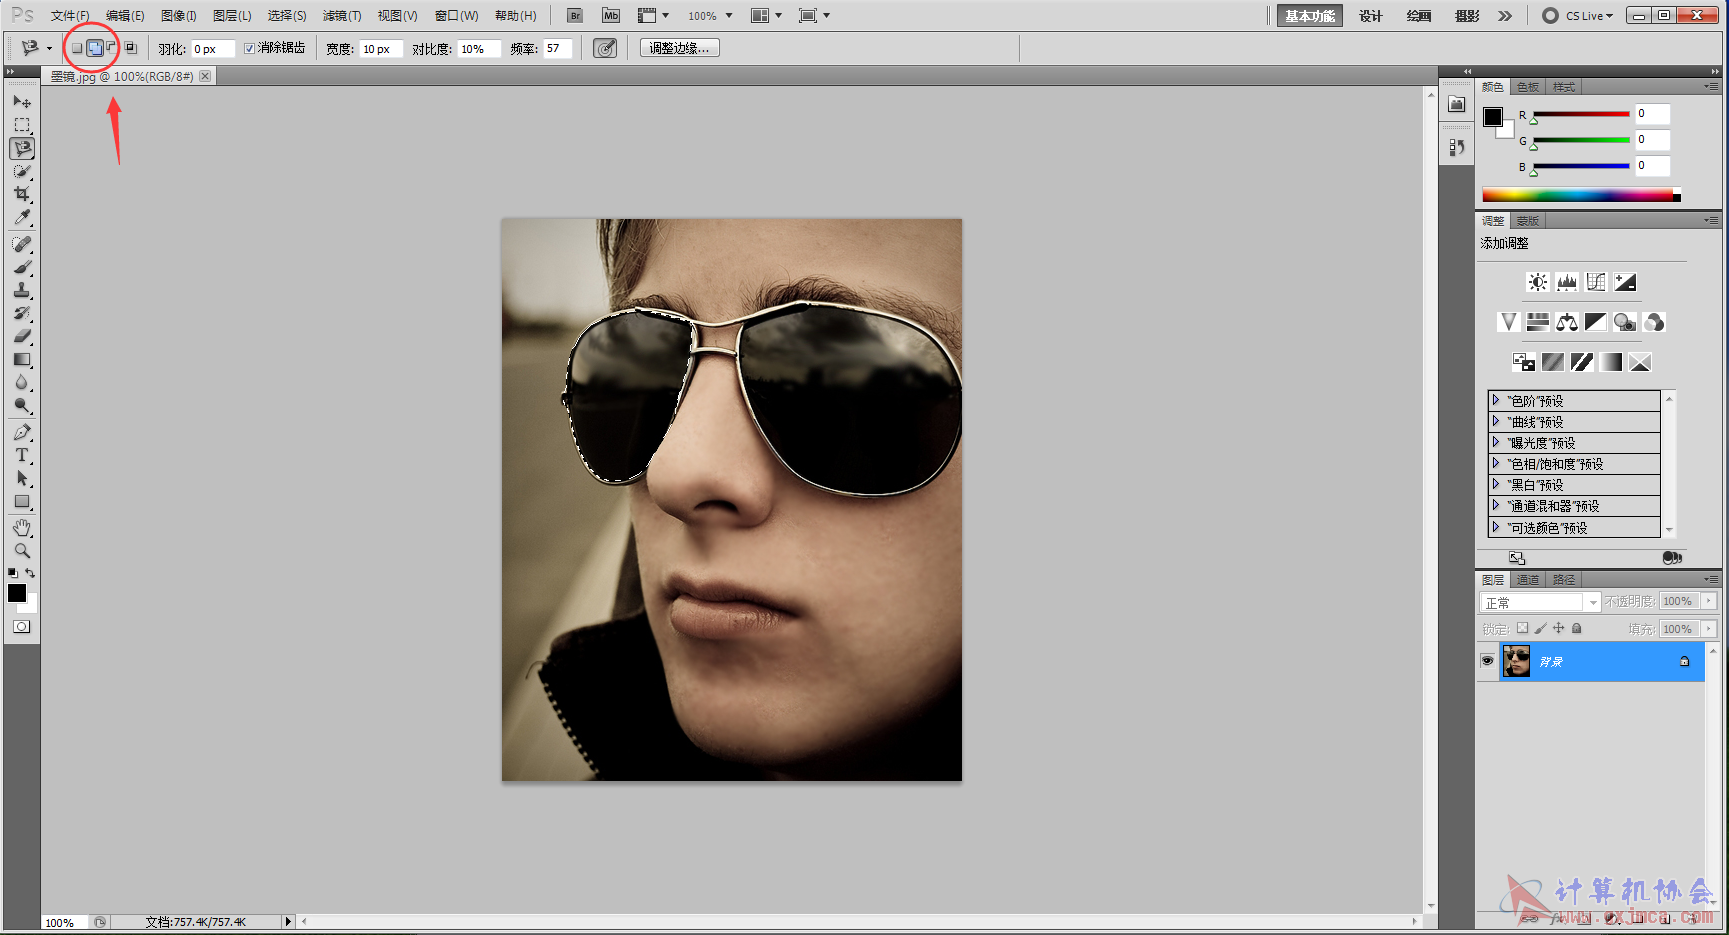Click the feather value input field
This screenshot has height=935, width=1729.
(x=213, y=48)
